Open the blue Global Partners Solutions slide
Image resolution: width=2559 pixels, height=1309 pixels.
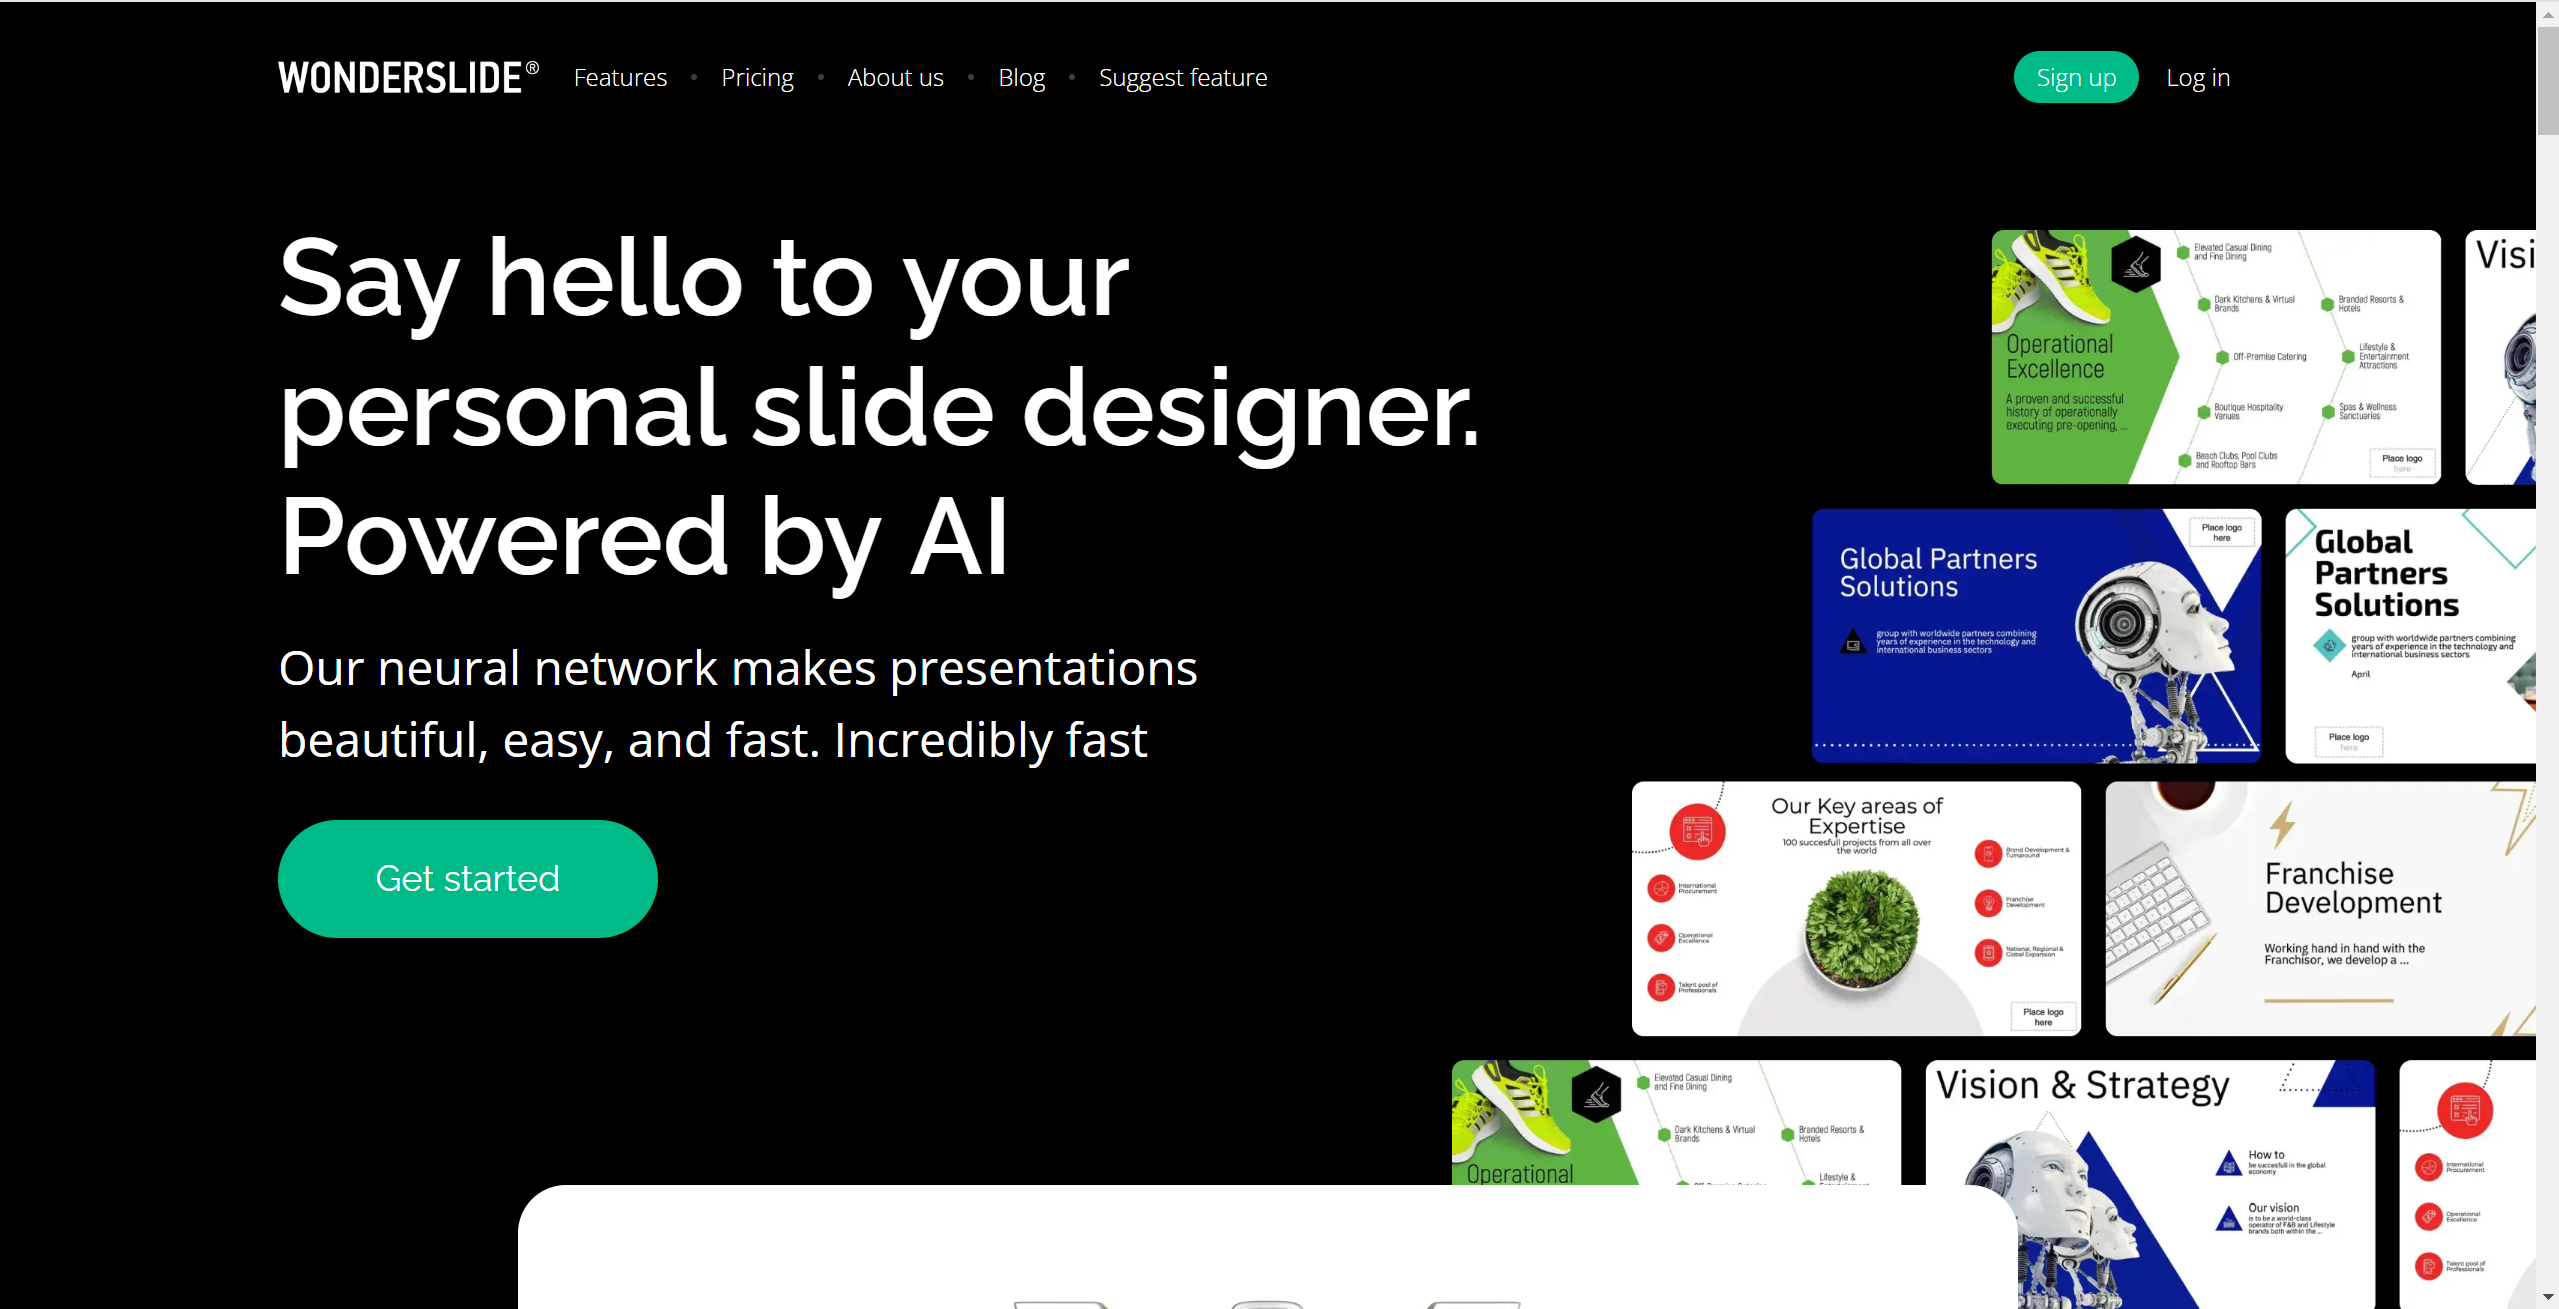2036,636
